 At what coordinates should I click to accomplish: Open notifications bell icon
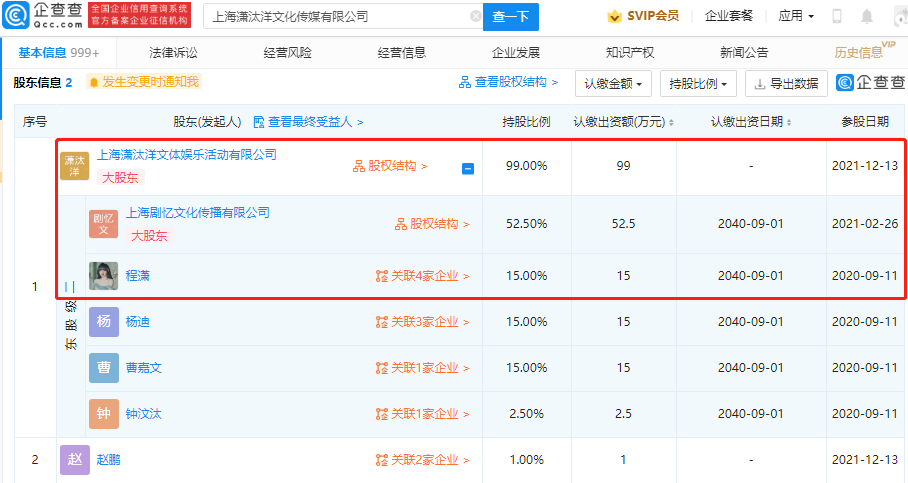click(866, 16)
